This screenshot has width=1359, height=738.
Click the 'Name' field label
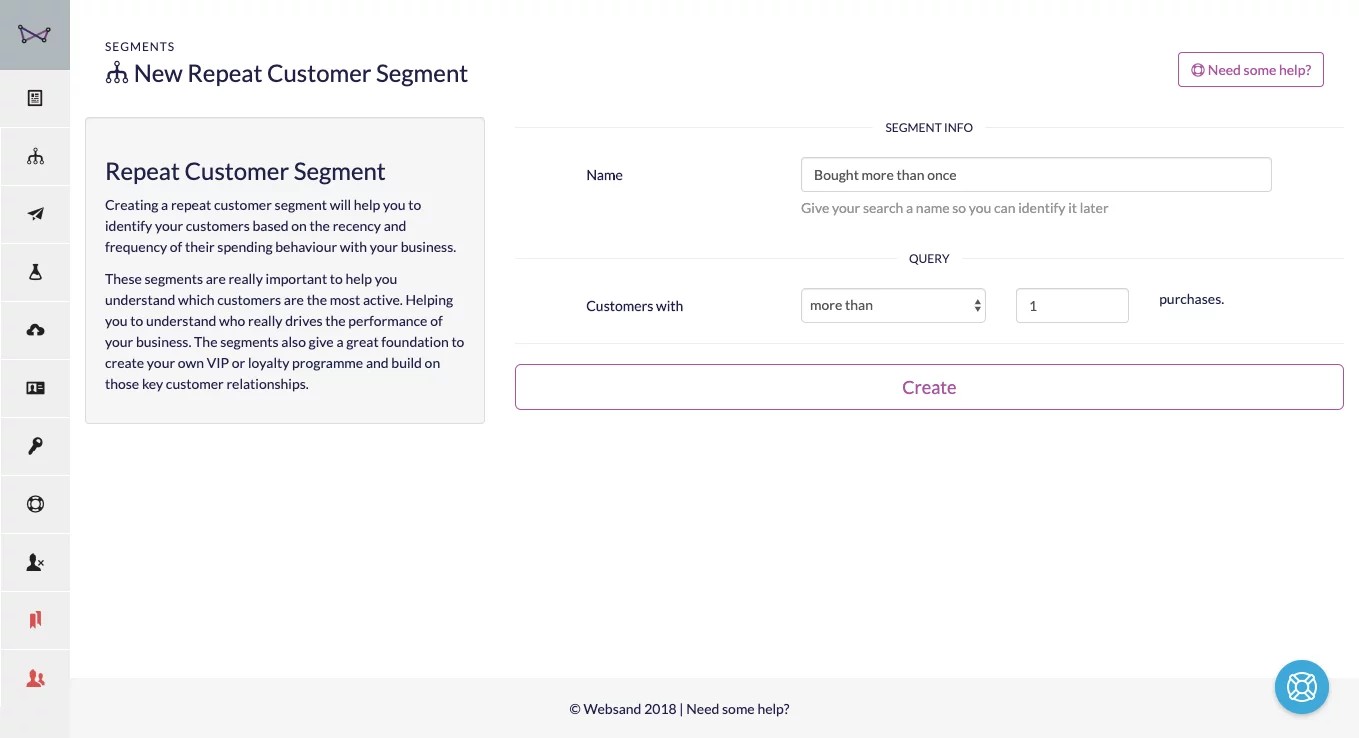pyautogui.click(x=604, y=175)
